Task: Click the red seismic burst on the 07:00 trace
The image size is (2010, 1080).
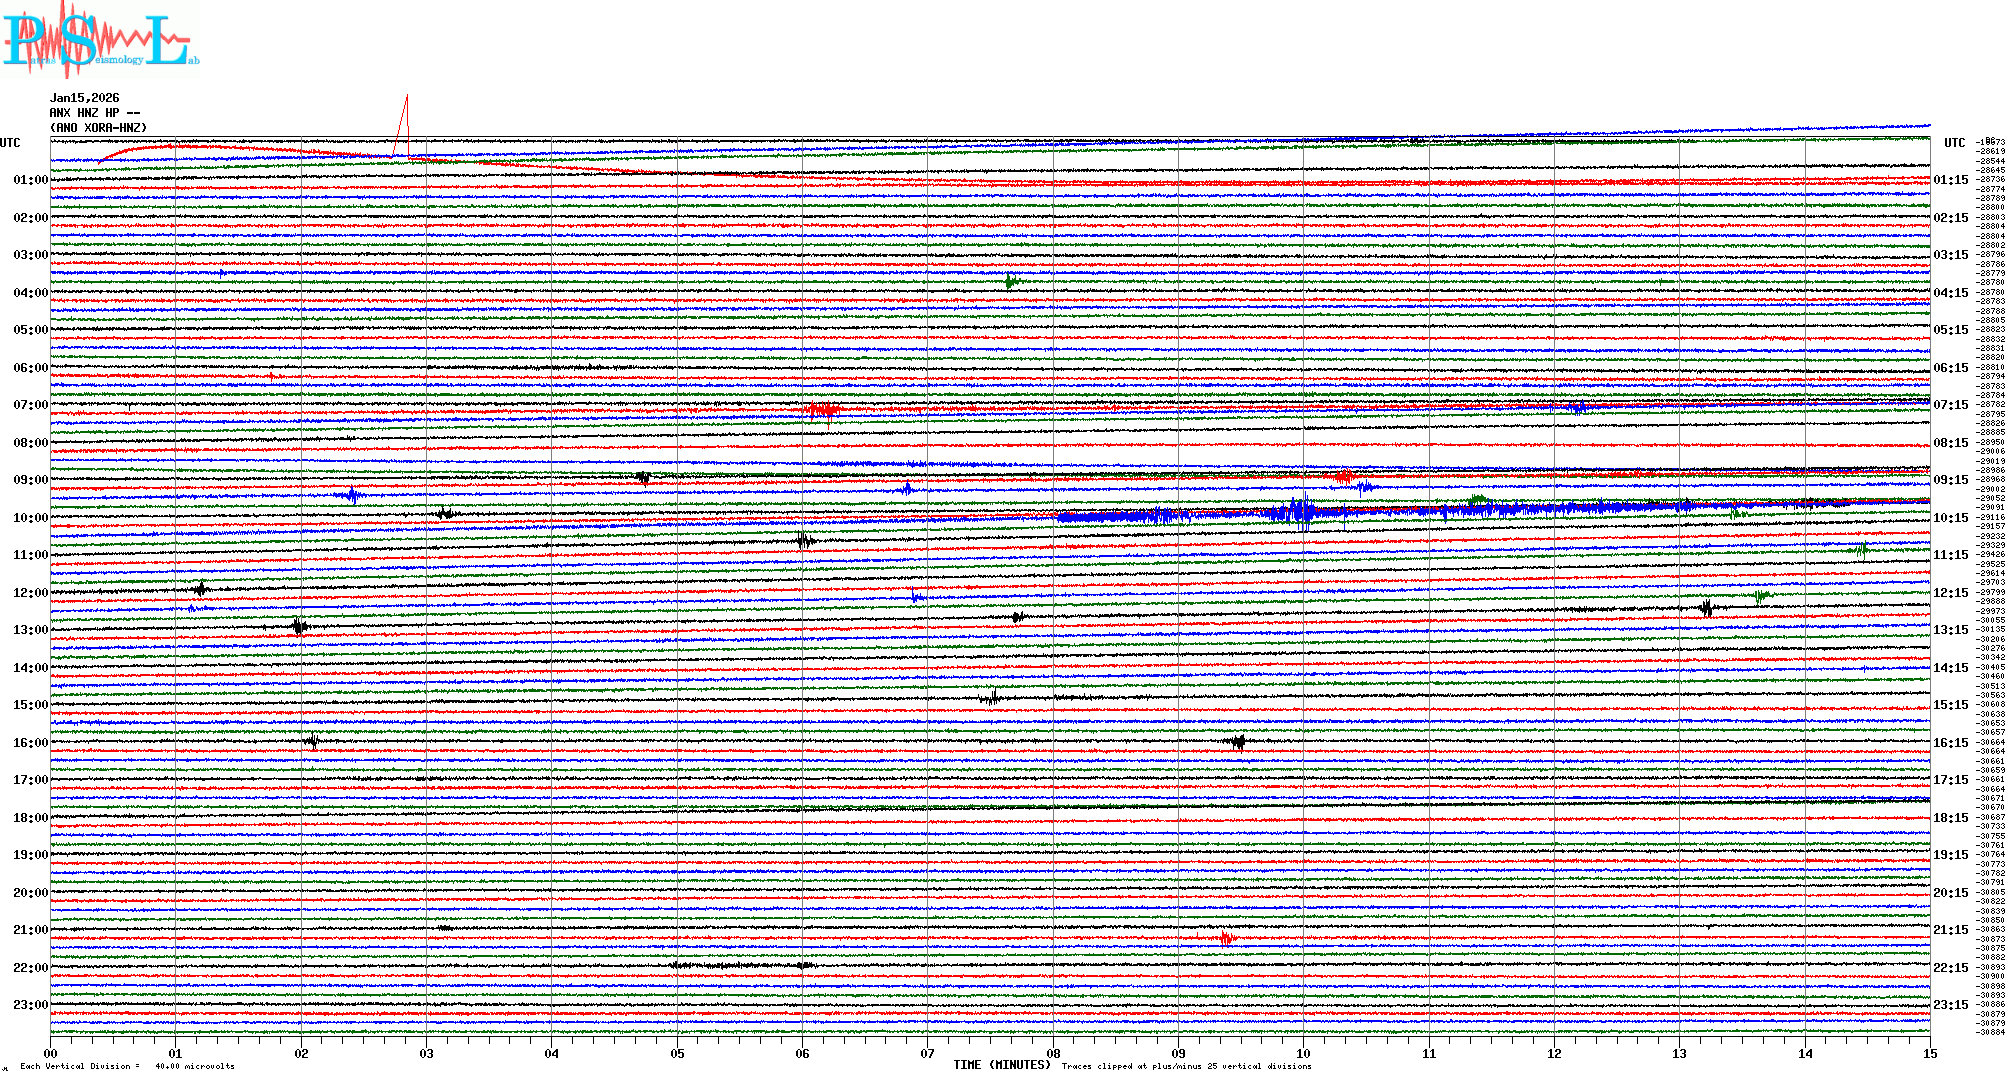Action: coord(822,409)
